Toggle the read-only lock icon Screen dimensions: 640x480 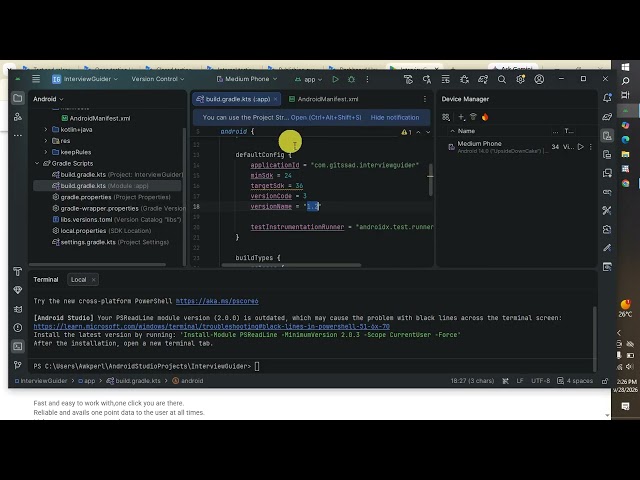tap(605, 381)
